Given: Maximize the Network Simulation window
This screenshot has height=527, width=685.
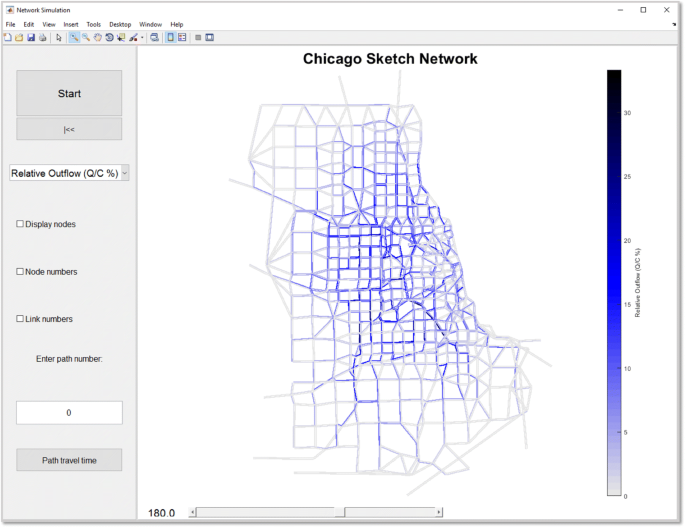Looking at the screenshot, I should click(643, 10).
